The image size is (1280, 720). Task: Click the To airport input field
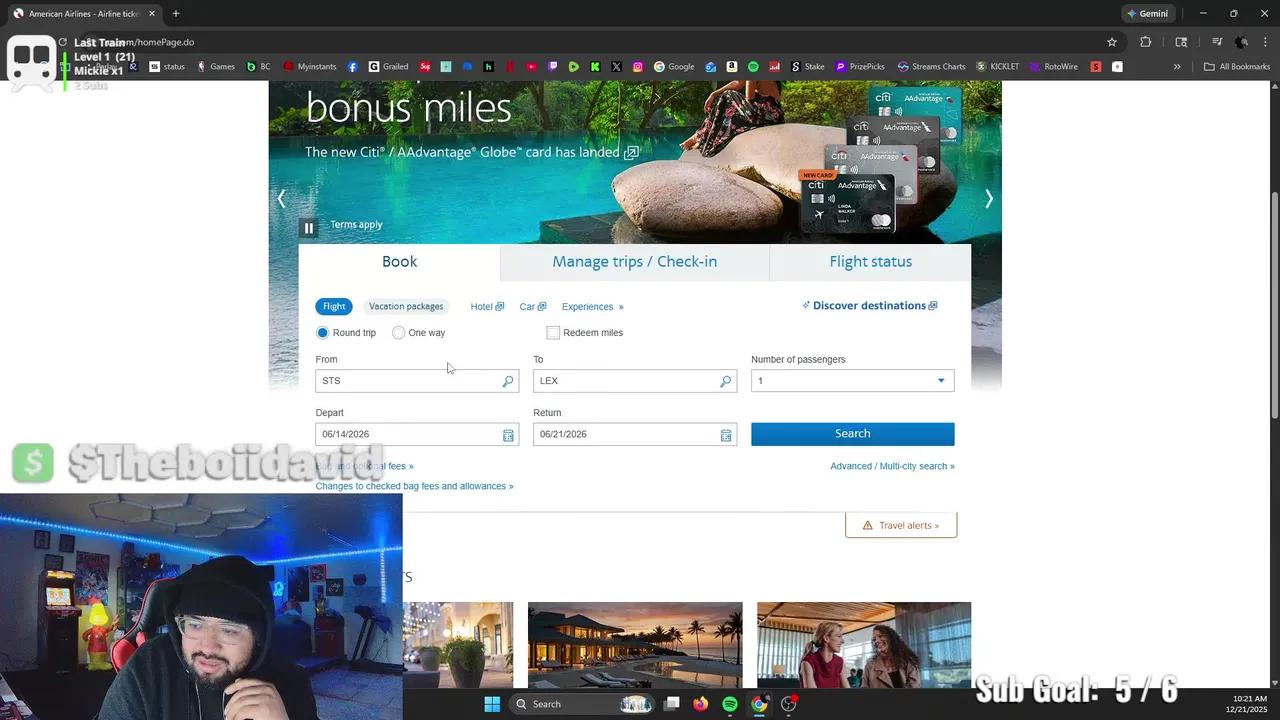point(635,381)
